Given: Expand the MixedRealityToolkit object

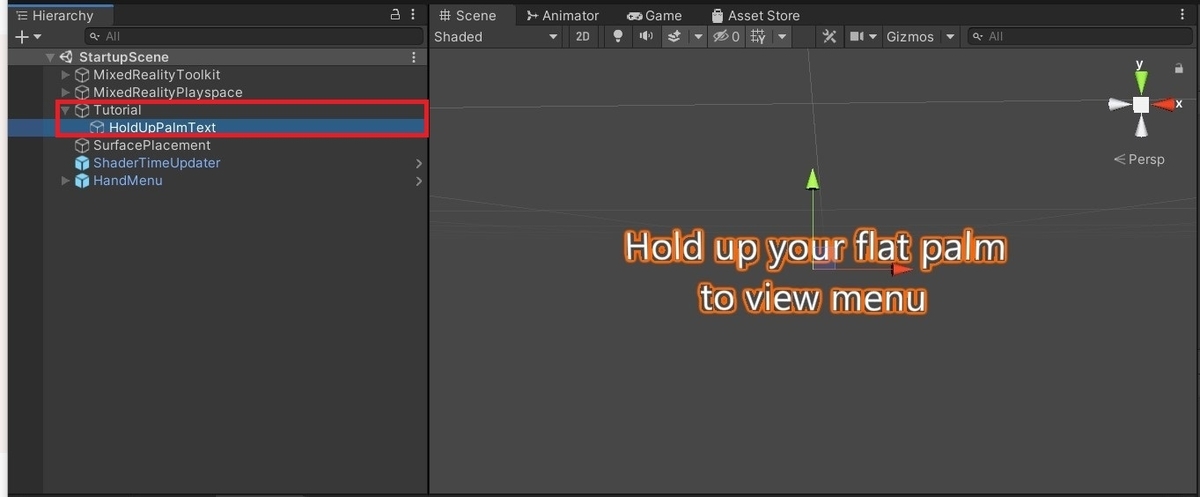Looking at the screenshot, I should pos(66,75).
